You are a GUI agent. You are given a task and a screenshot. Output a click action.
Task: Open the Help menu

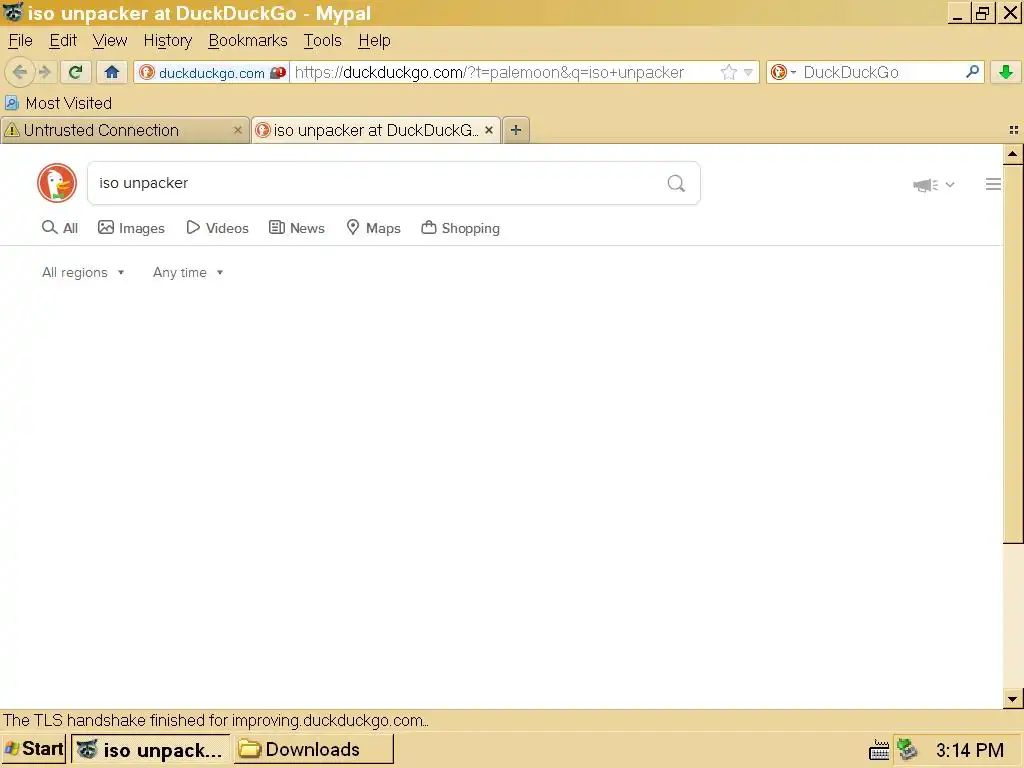(x=374, y=40)
